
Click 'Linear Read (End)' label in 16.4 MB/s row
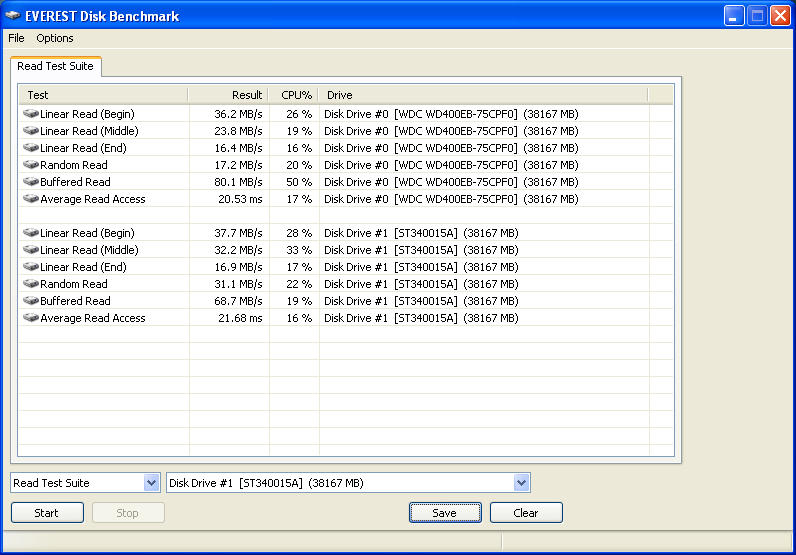tap(83, 148)
